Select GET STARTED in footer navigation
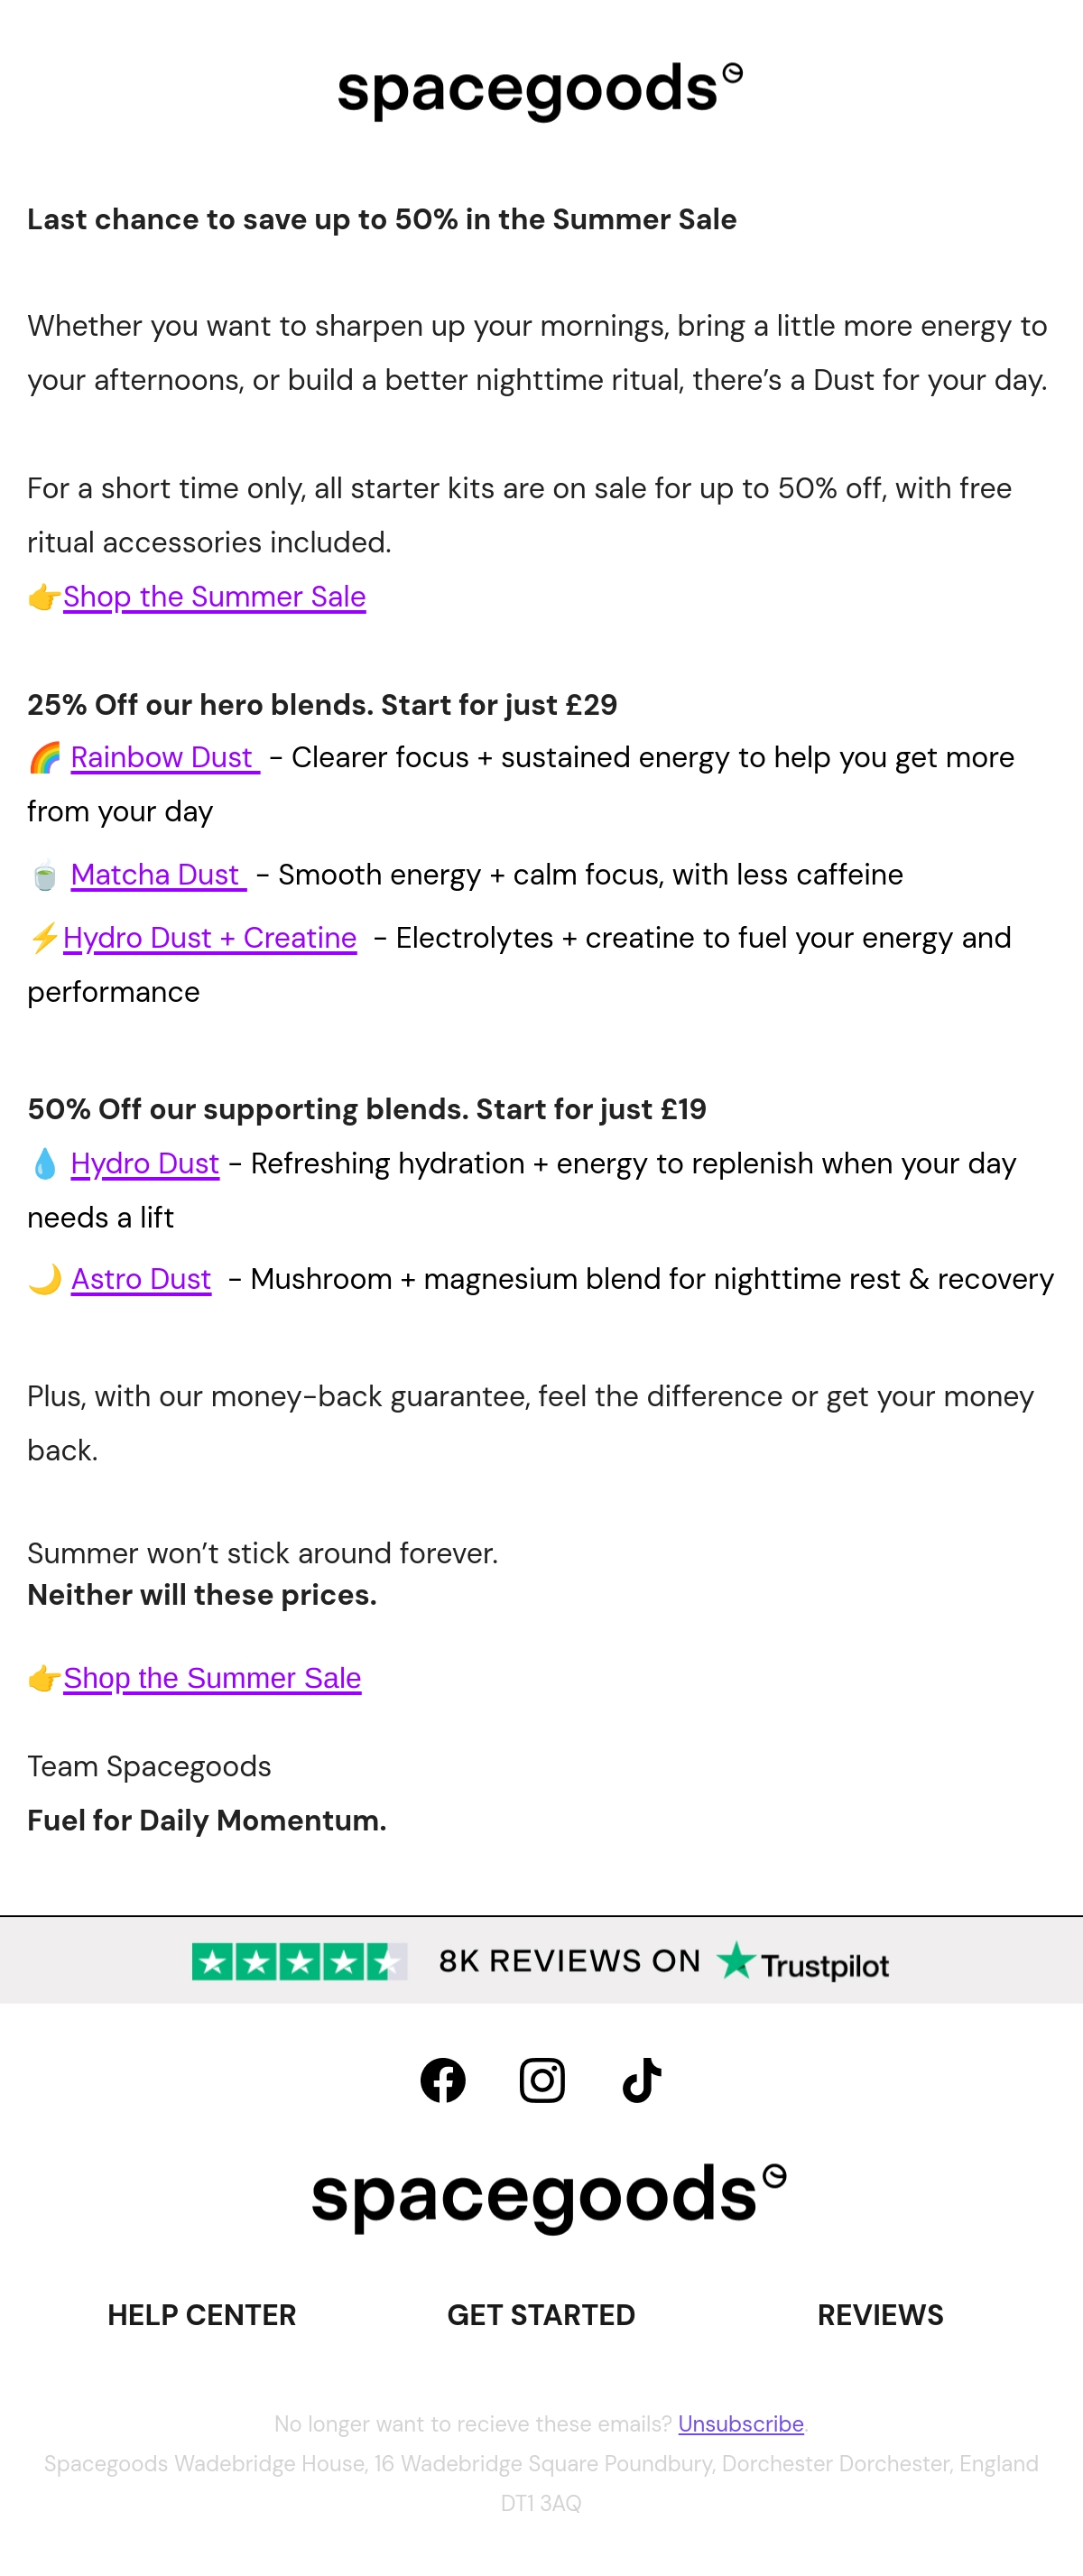The width and height of the screenshot is (1083, 2576). pos(541,2315)
